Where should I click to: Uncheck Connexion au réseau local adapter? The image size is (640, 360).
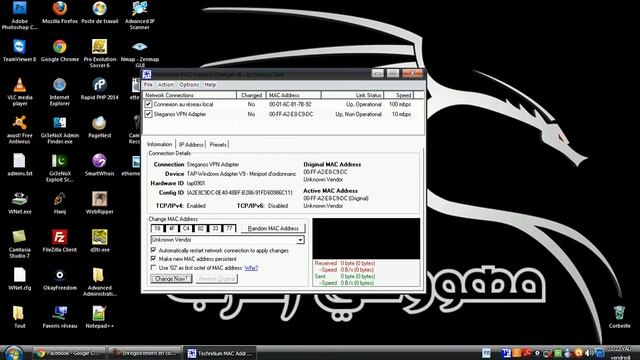pos(148,104)
